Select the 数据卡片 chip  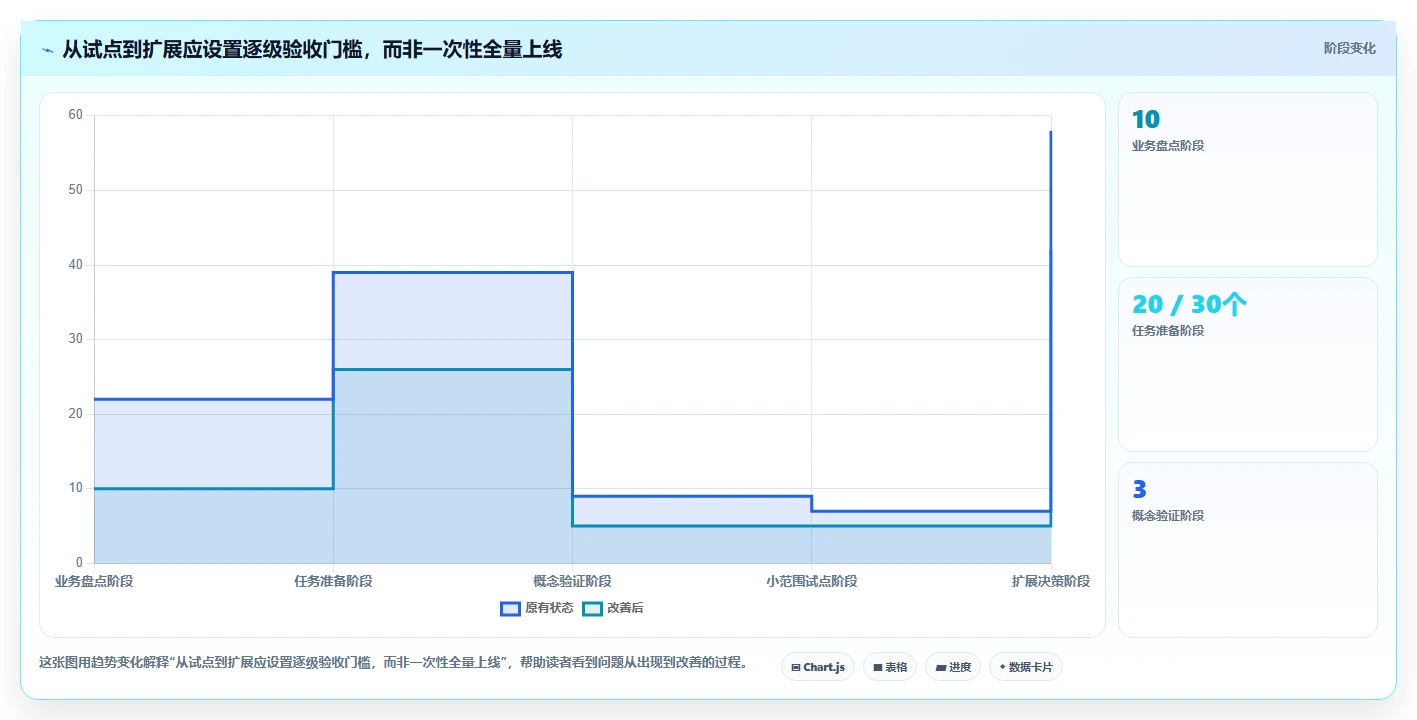tap(1026, 667)
